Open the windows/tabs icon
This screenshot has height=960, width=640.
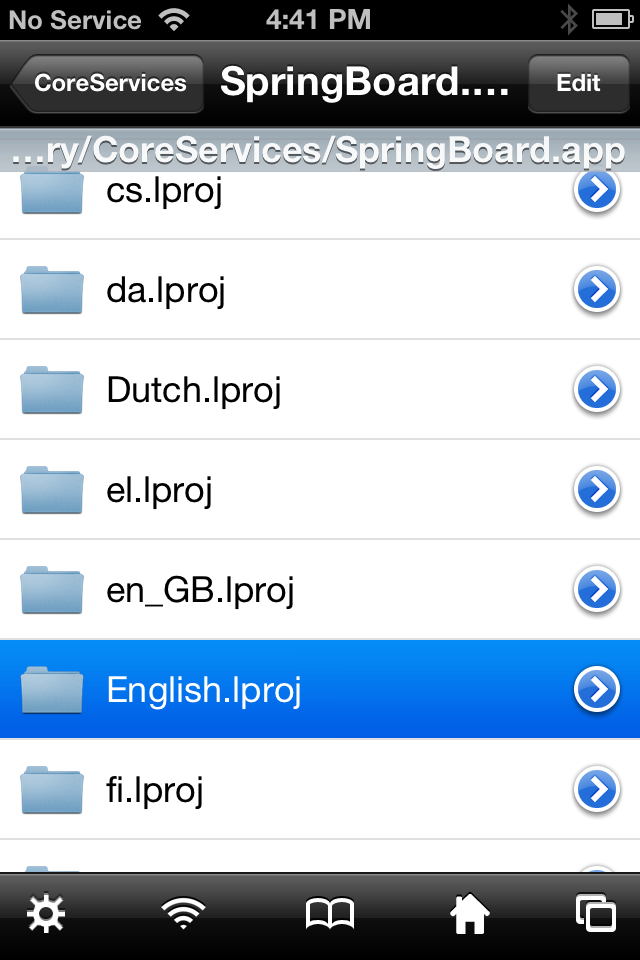point(595,914)
